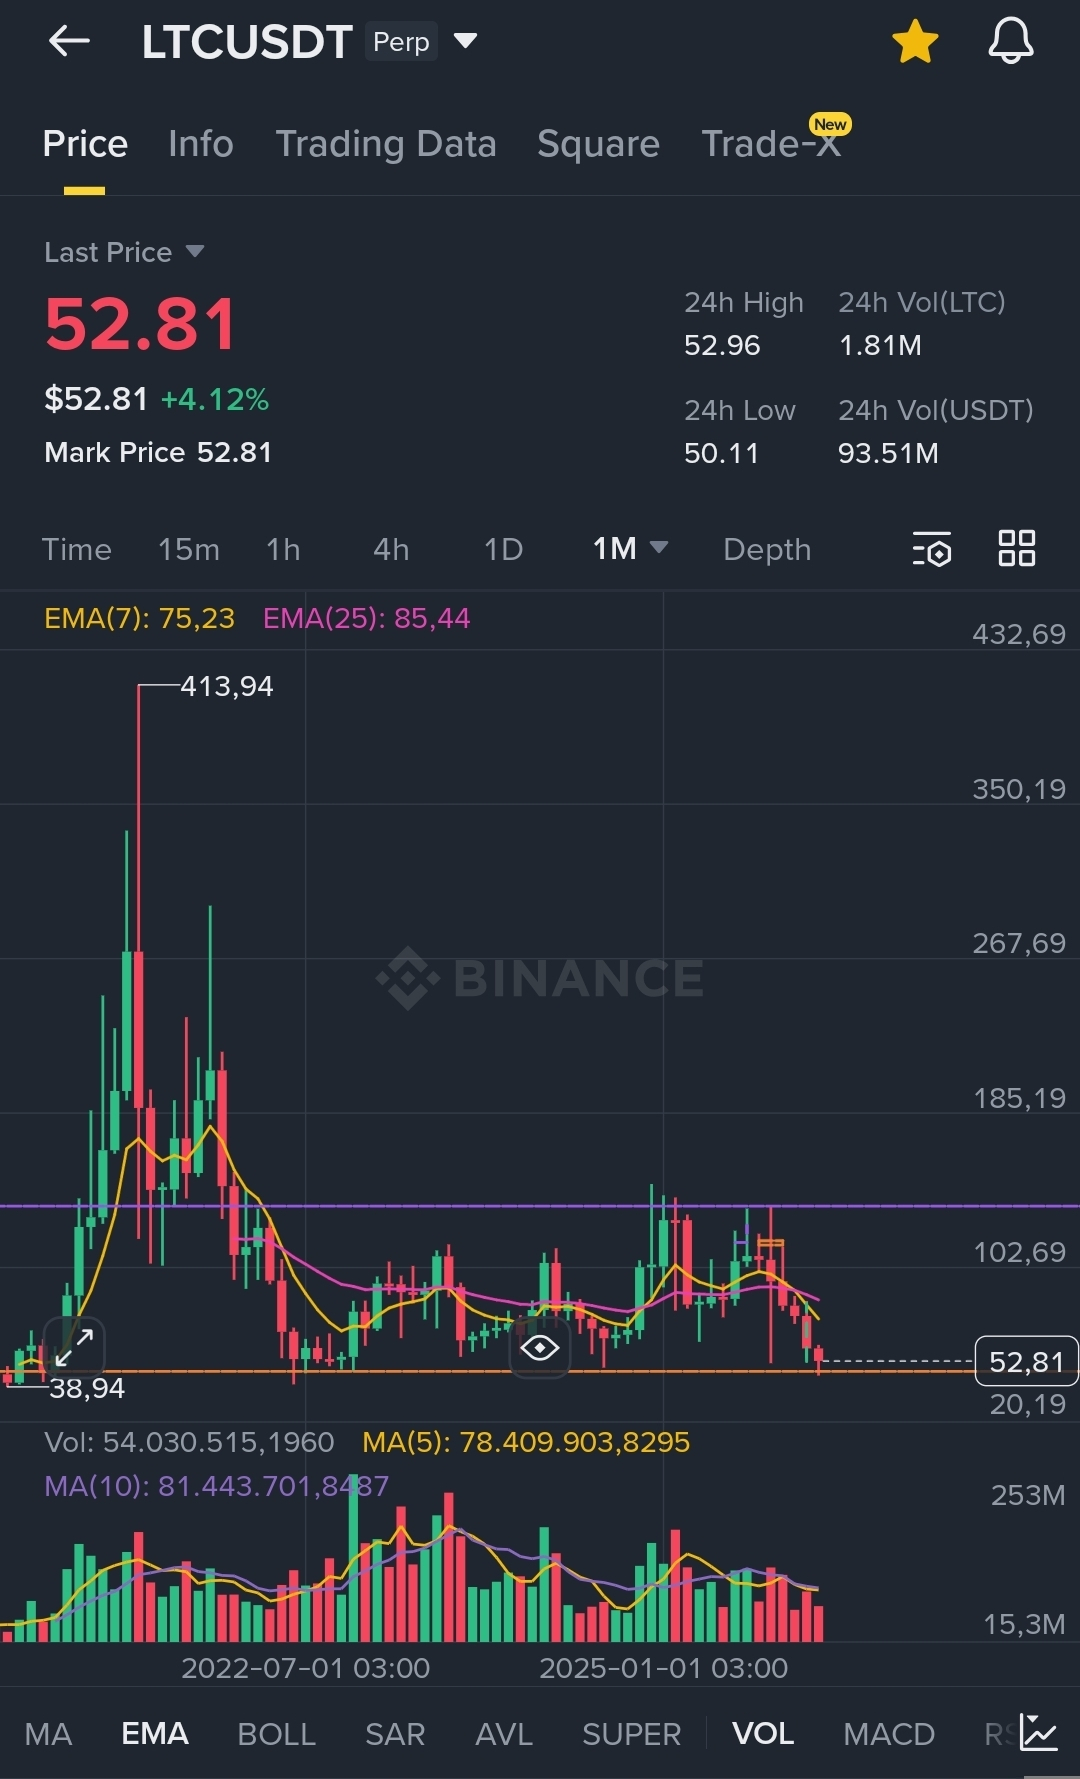The image size is (1080, 1779).
Task: Enable the MA indicator
Action: (48, 1734)
